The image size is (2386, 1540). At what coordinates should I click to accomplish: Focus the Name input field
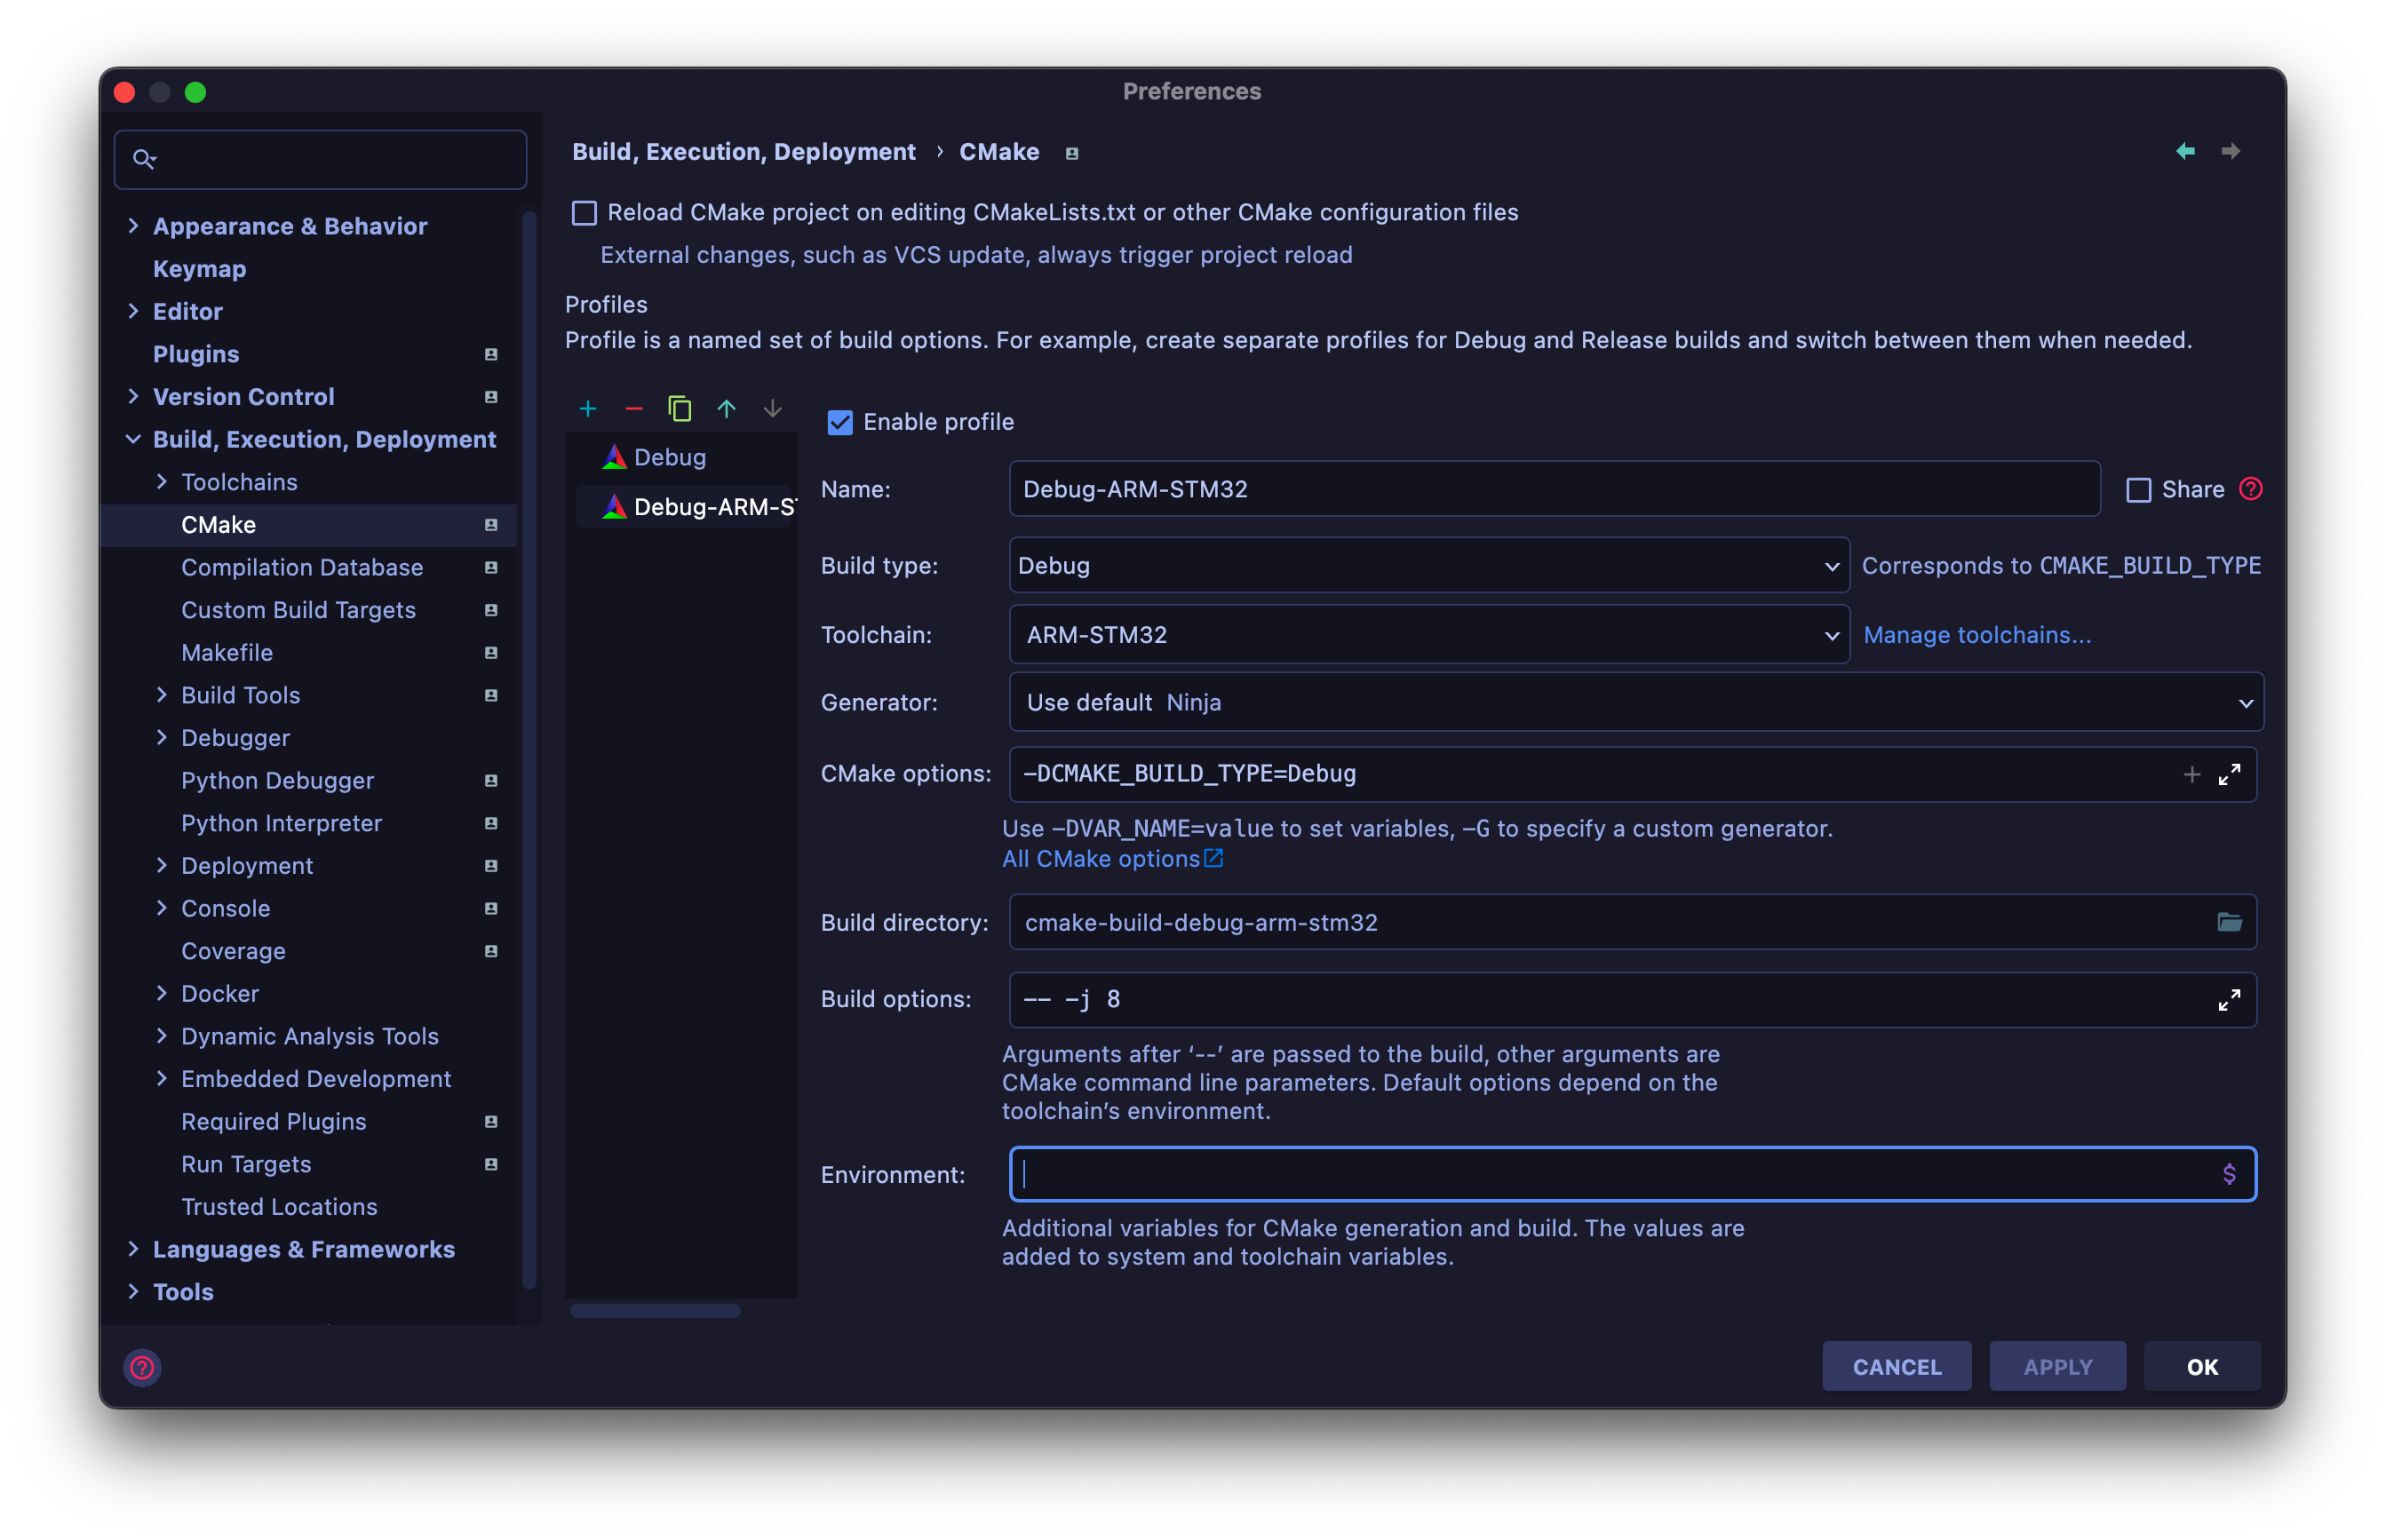click(x=1554, y=489)
